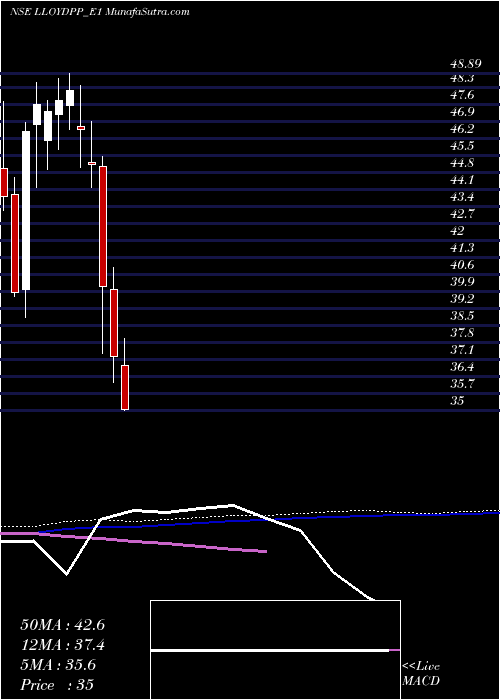Screen dimensions: 500x700
Task: Click the NSE LLOYDPP_E1 MunafaSutra.com chart title
Action: (x=100, y=12)
